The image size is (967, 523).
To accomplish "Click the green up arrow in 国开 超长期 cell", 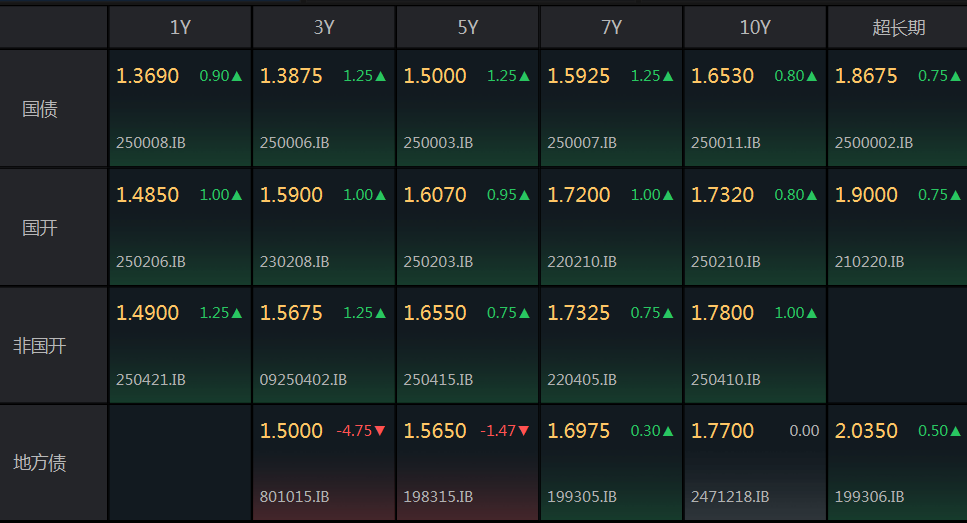I will point(955,195).
